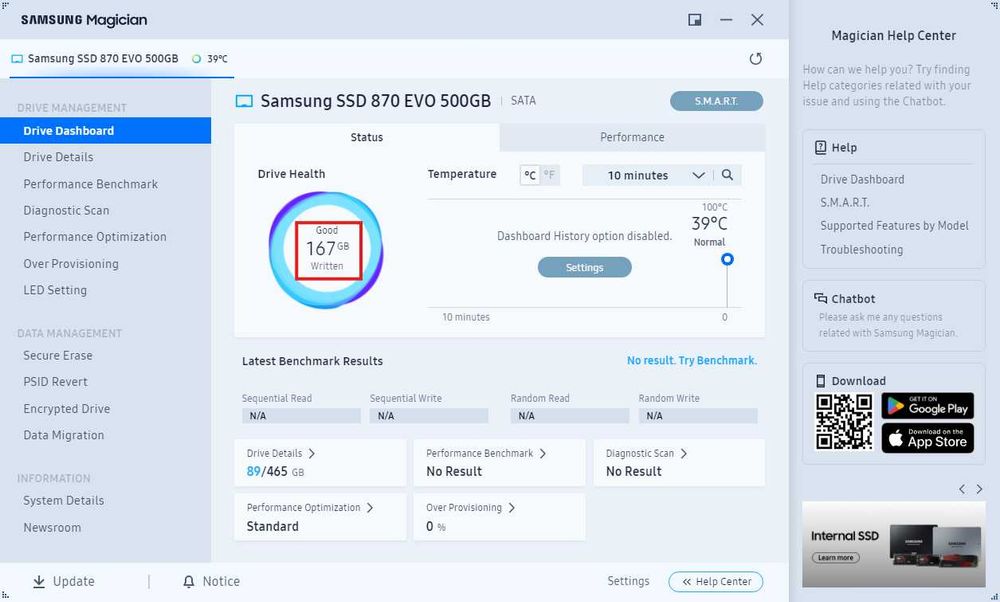Click the mini mode window icon

pyautogui.click(x=695, y=20)
